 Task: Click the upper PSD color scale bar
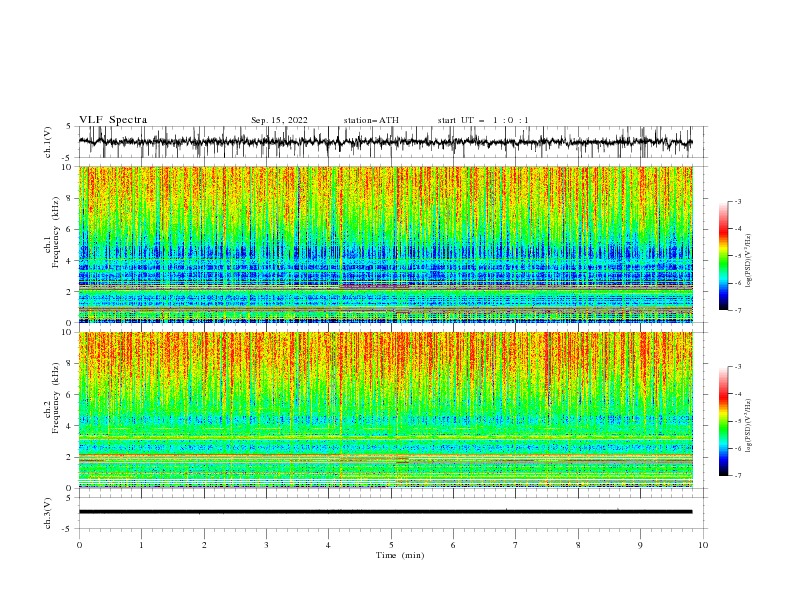tap(723, 256)
